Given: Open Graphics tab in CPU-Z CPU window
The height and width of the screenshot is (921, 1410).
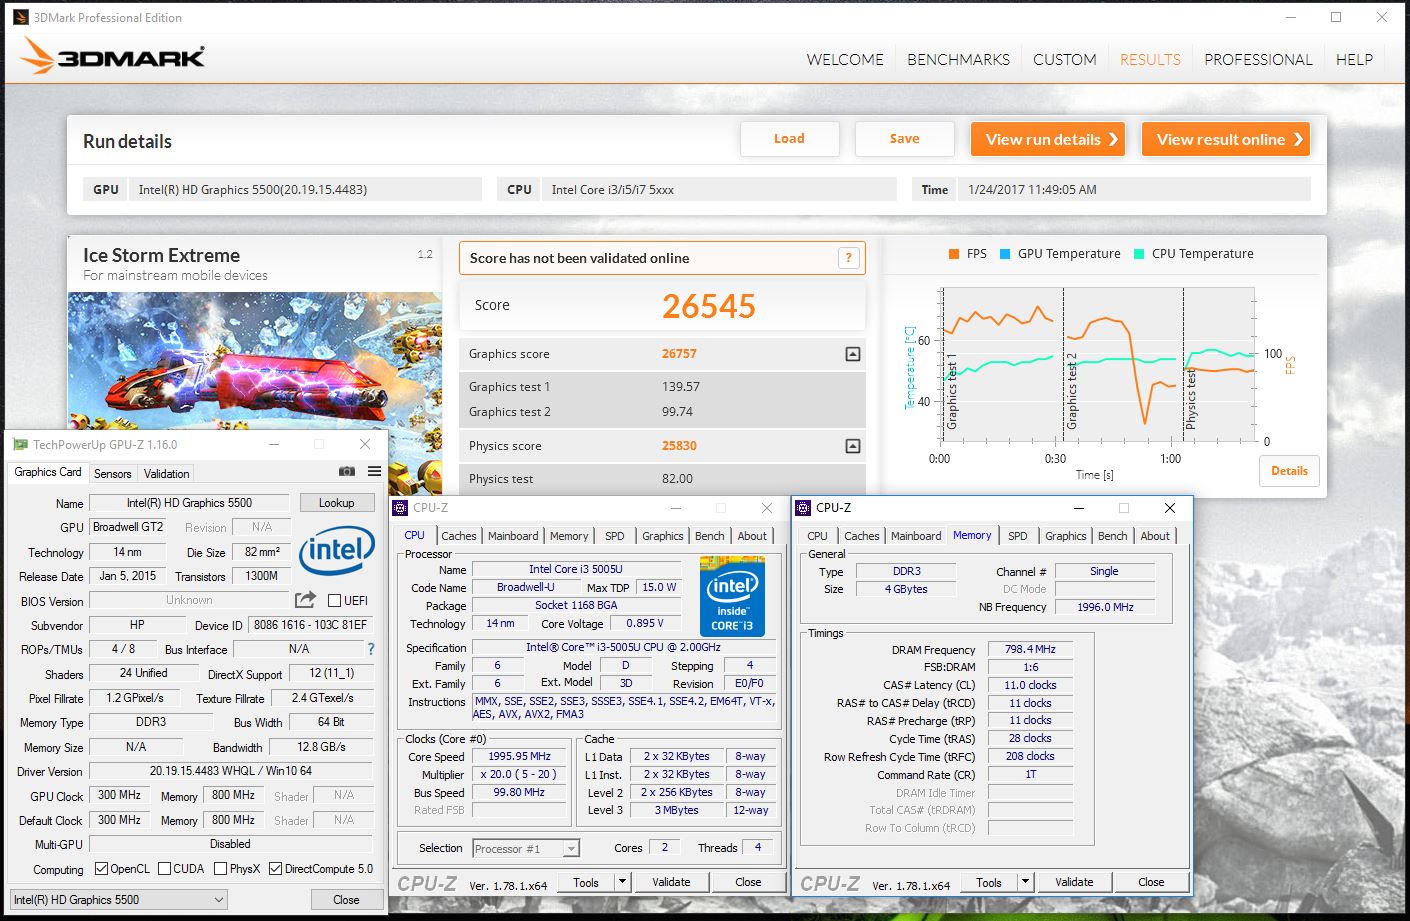Looking at the screenshot, I should [663, 536].
